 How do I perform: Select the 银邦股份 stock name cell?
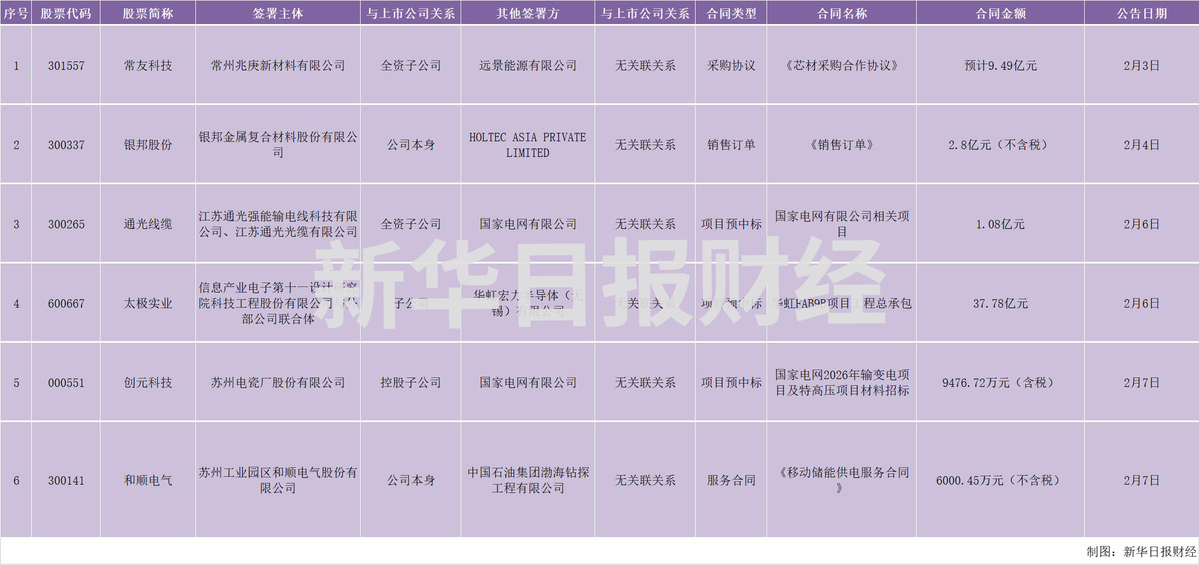pos(147,145)
